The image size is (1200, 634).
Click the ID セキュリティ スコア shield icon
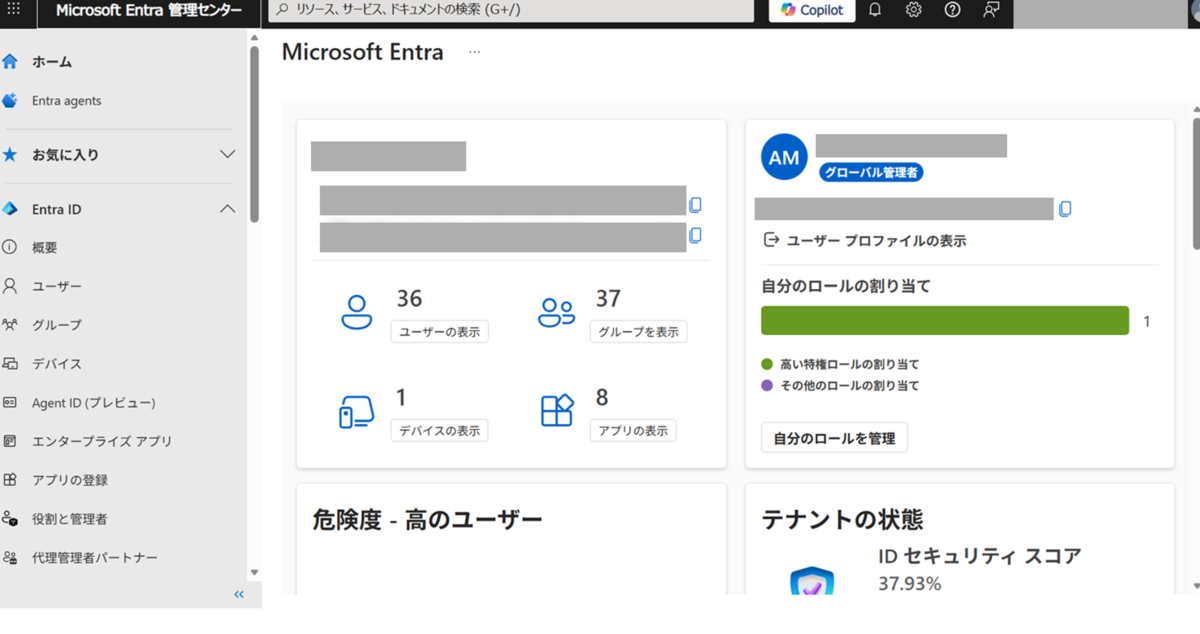[811, 580]
